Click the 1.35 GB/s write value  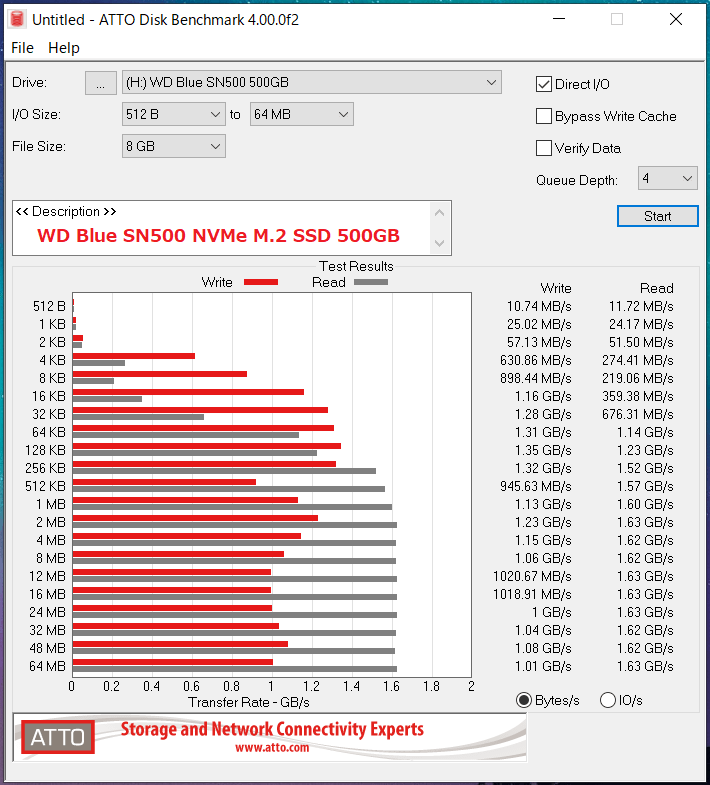coord(543,451)
